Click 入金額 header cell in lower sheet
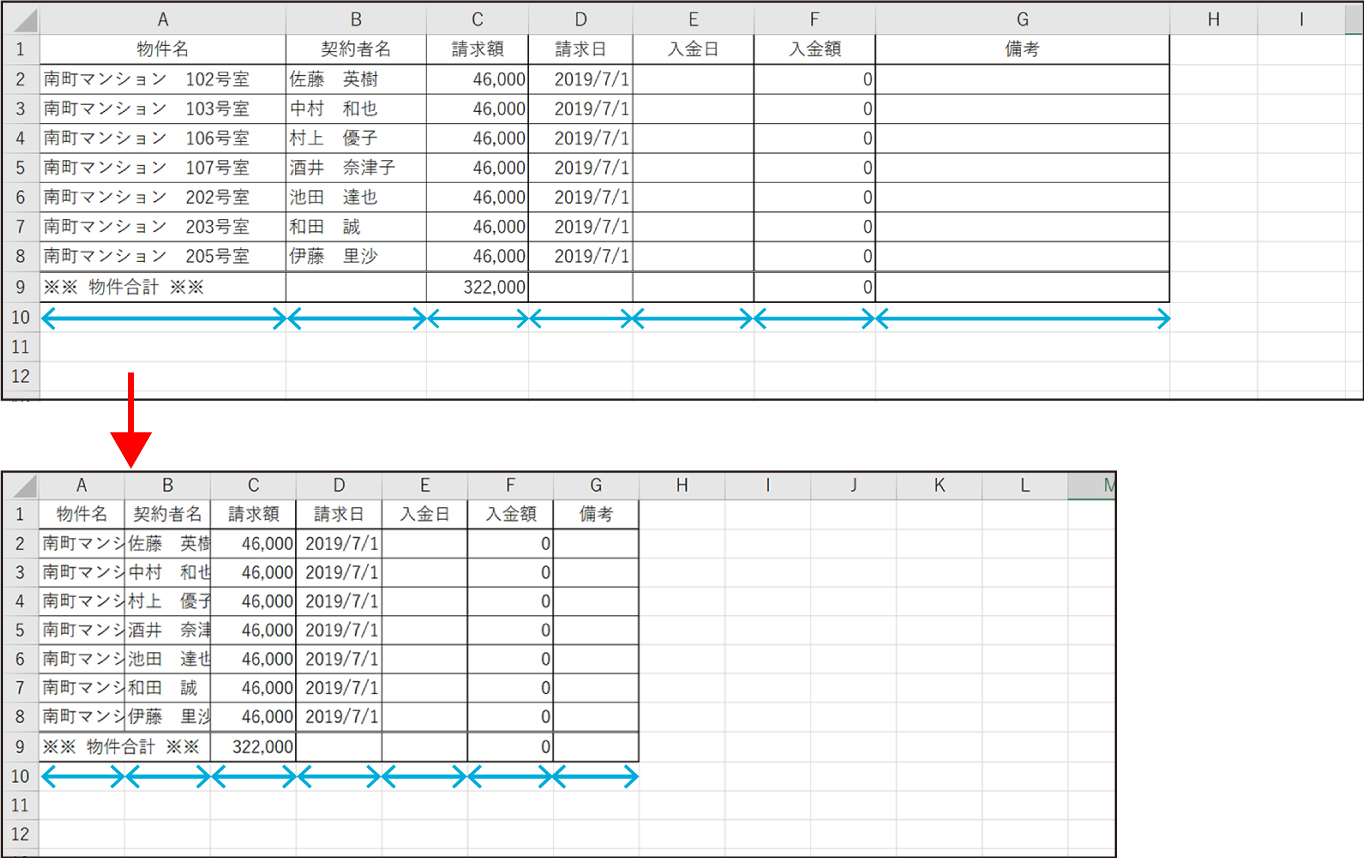1364x858 pixels. pyautogui.click(x=510, y=514)
